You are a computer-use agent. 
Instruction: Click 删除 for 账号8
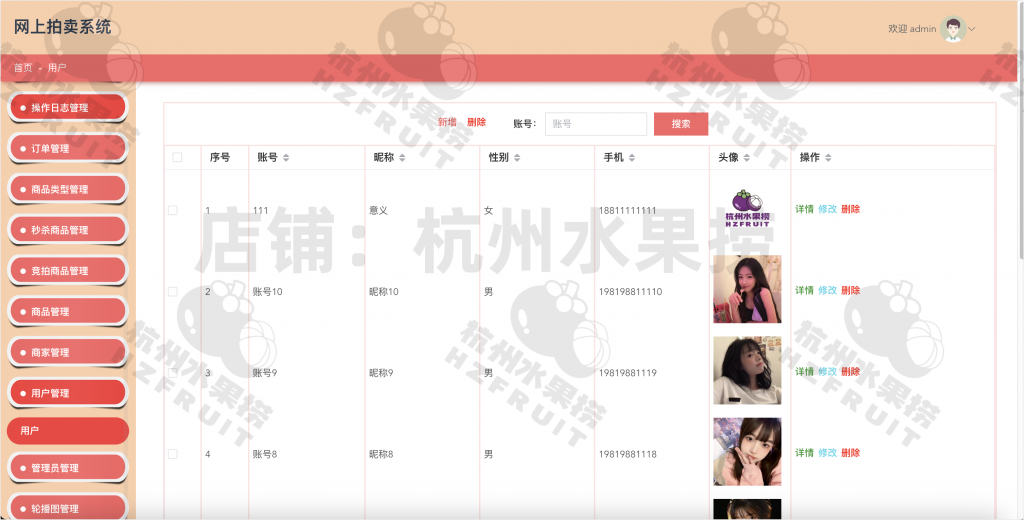850,452
